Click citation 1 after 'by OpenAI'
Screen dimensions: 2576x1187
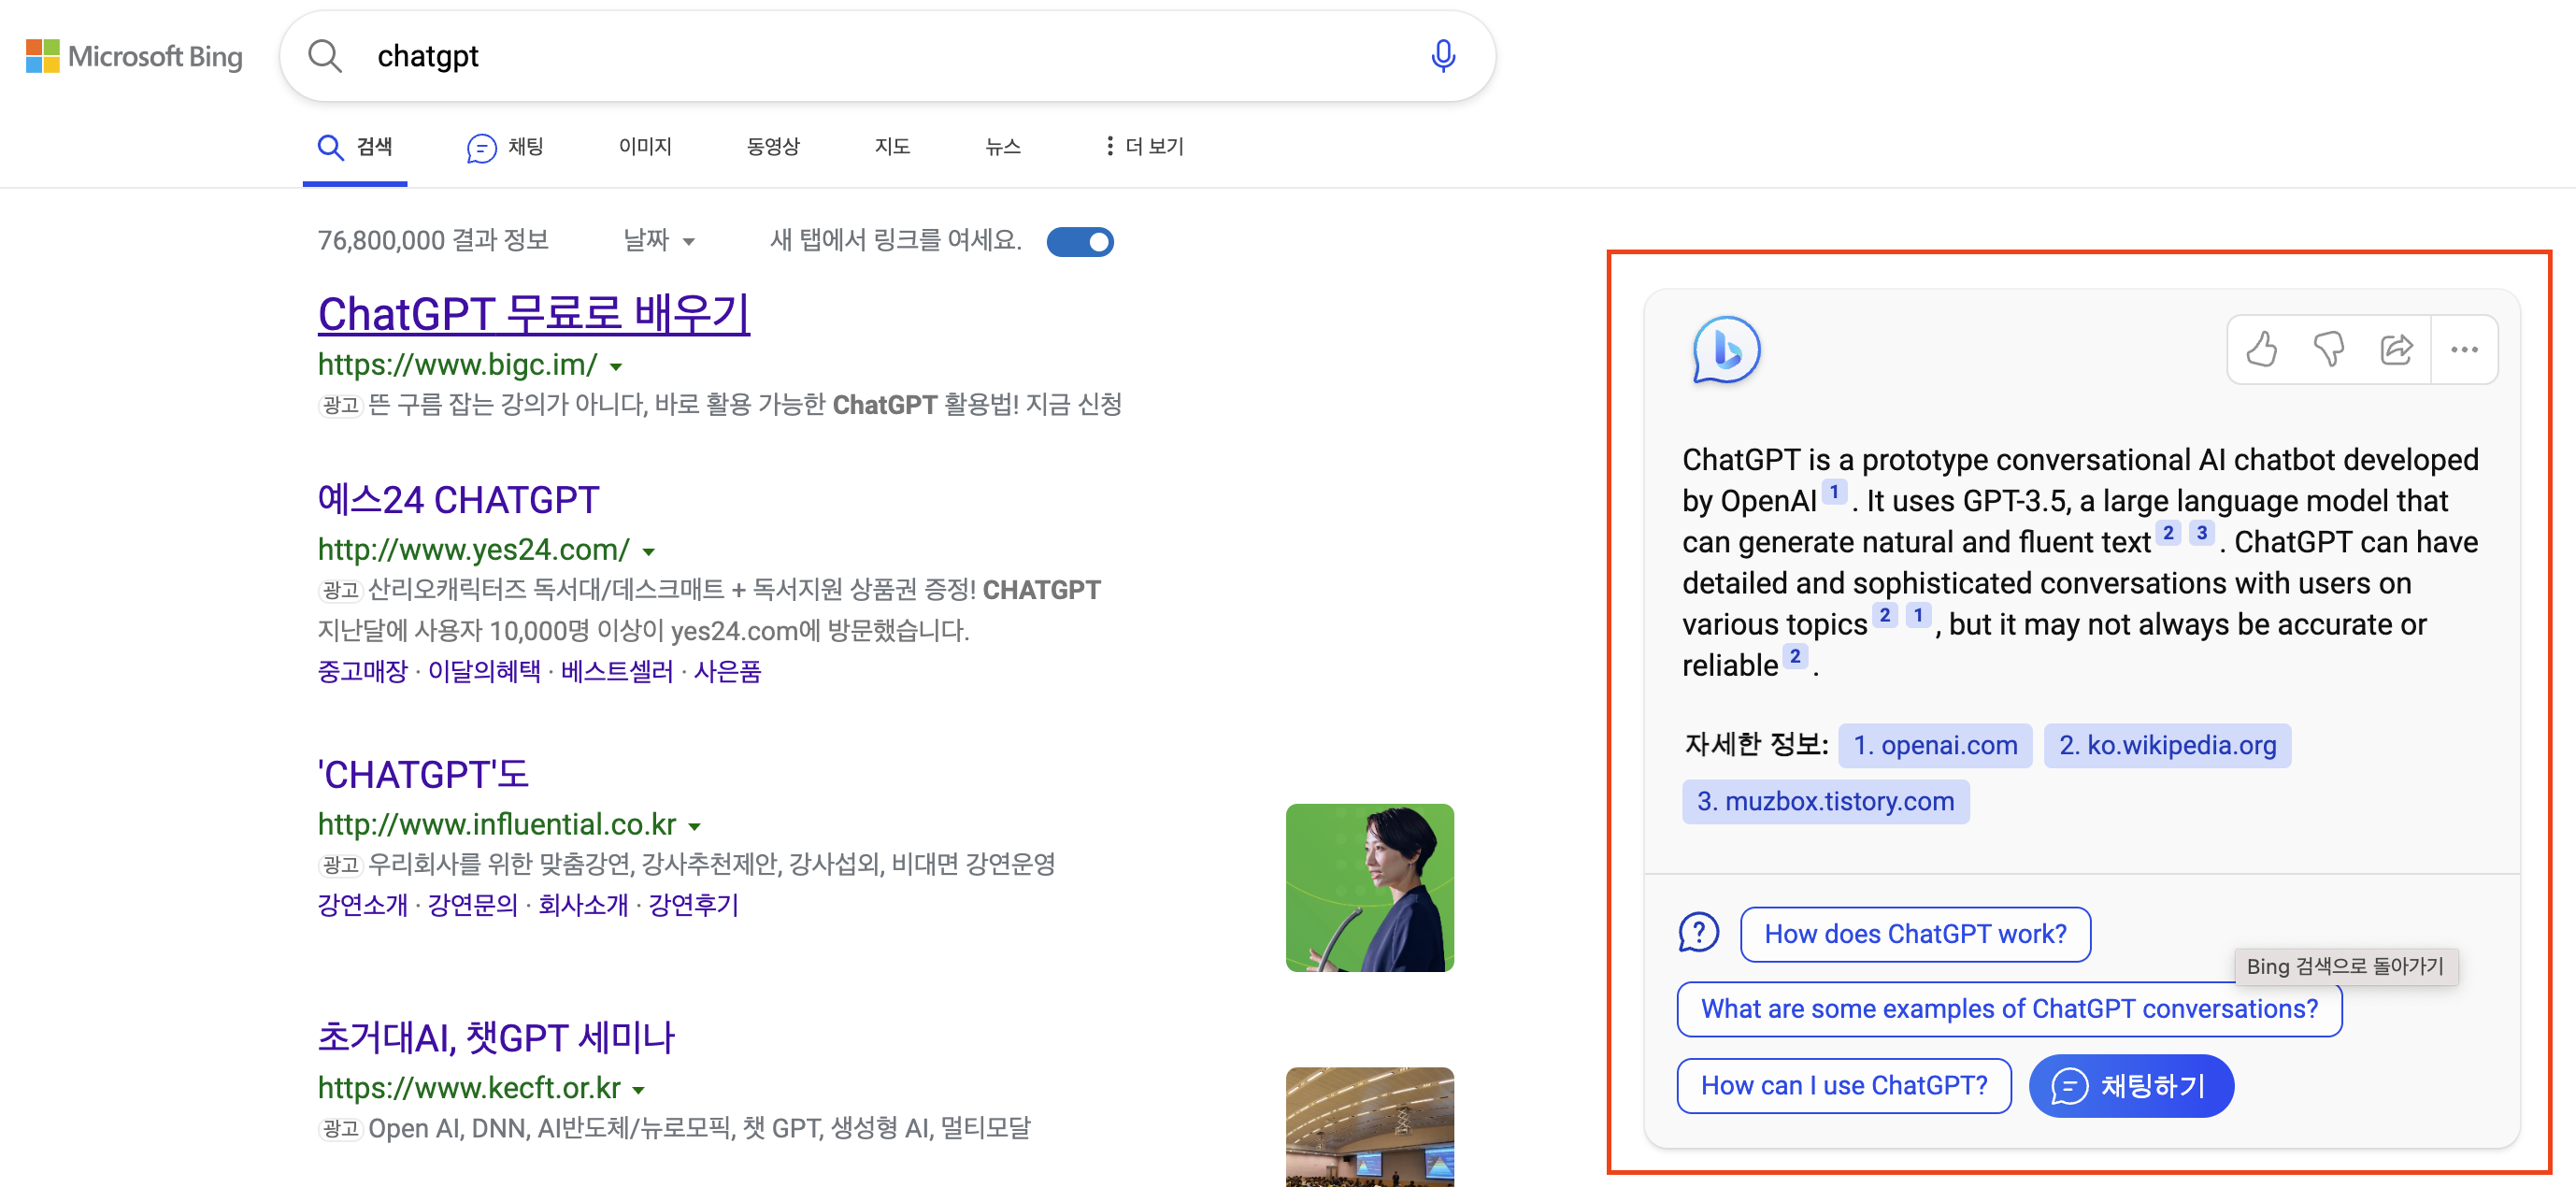(x=1834, y=492)
